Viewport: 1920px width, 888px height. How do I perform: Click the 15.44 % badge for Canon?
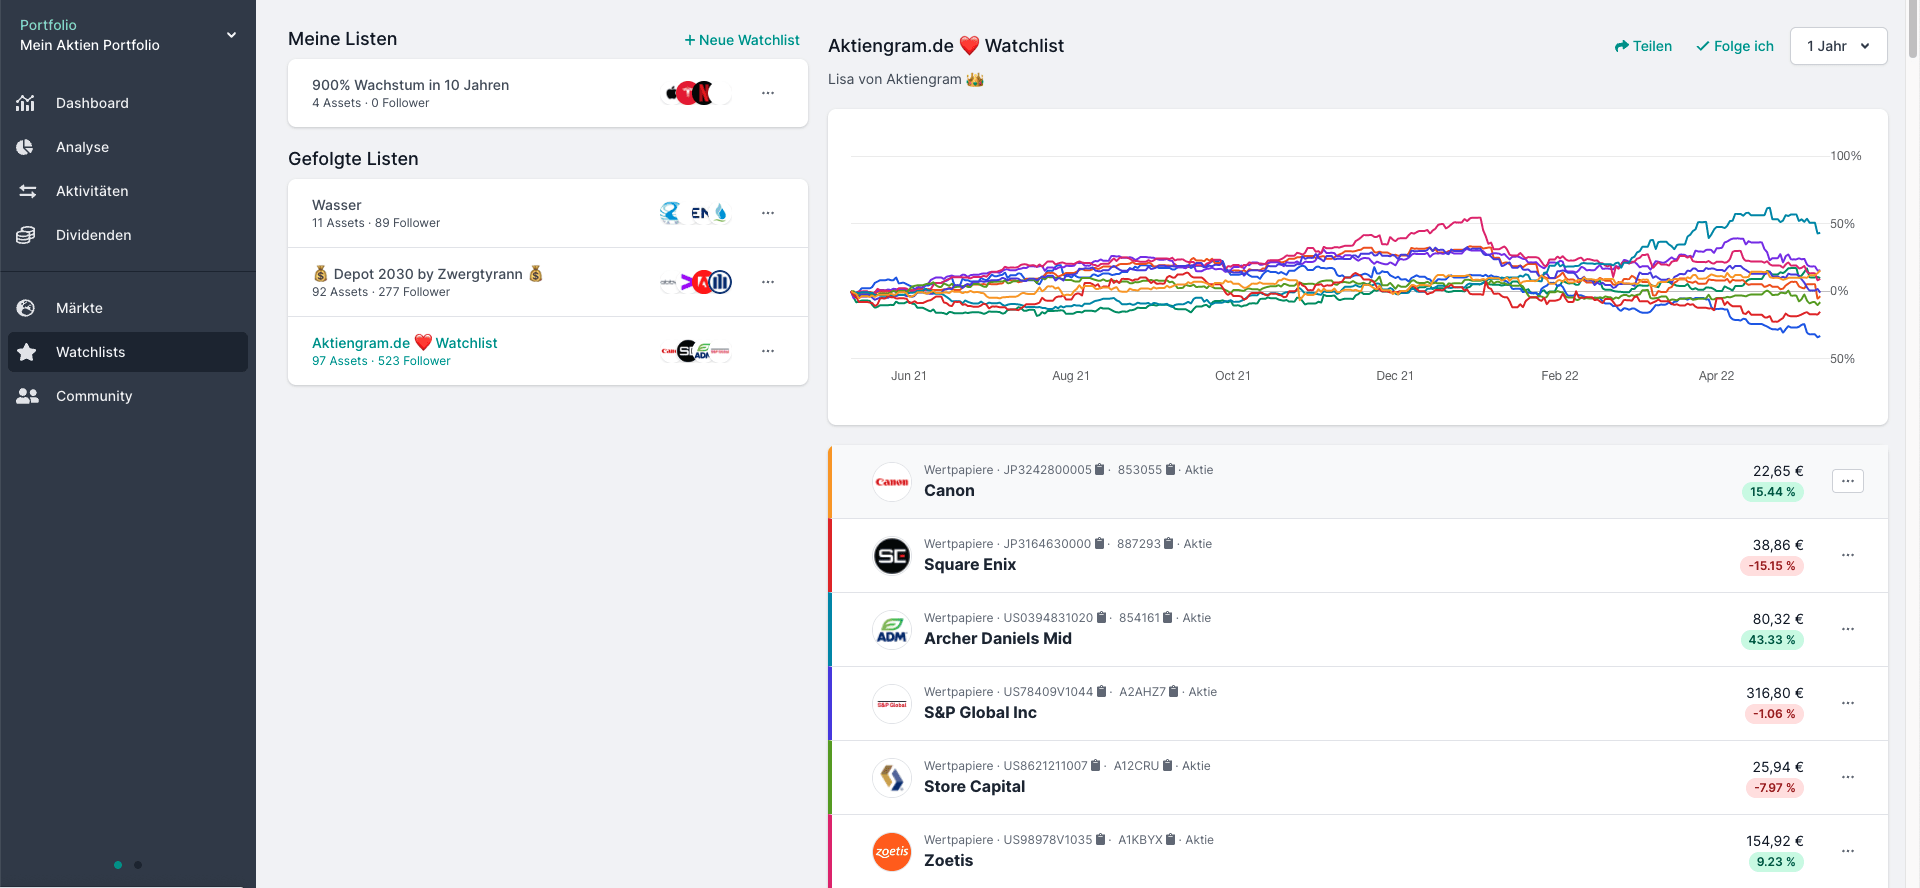[x=1773, y=492]
